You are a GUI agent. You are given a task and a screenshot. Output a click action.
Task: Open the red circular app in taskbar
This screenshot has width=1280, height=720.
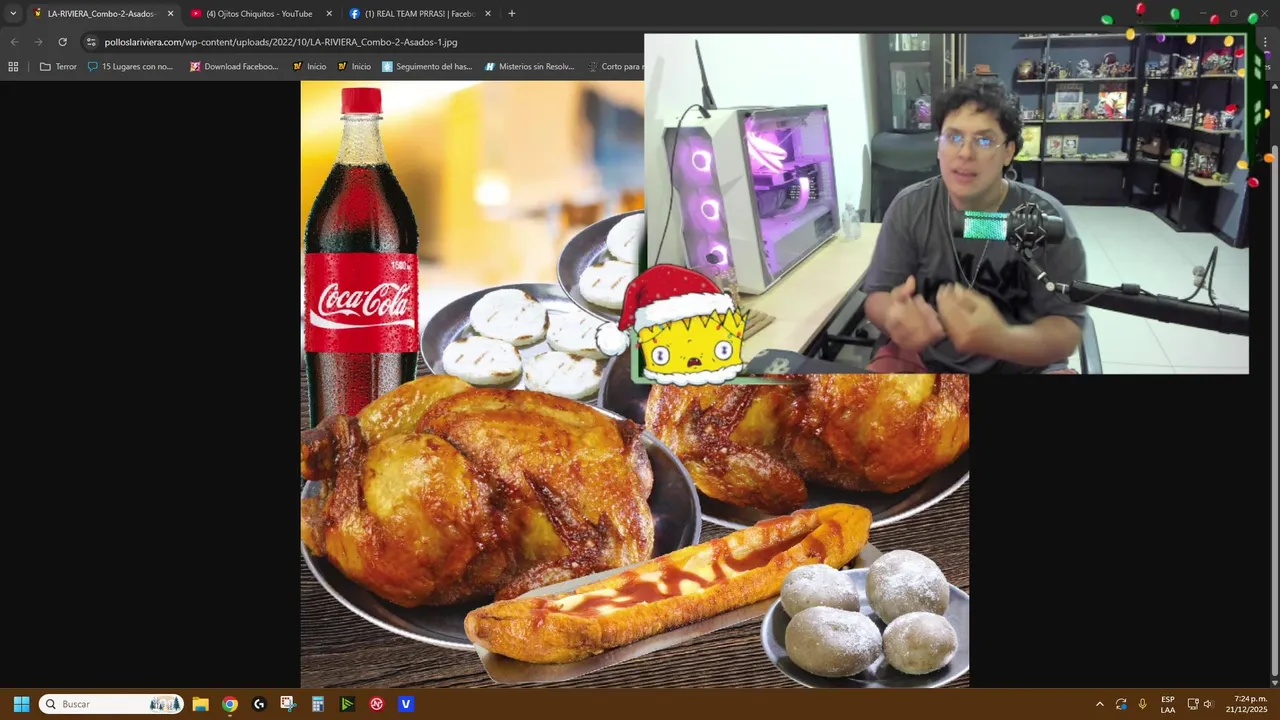click(x=377, y=704)
